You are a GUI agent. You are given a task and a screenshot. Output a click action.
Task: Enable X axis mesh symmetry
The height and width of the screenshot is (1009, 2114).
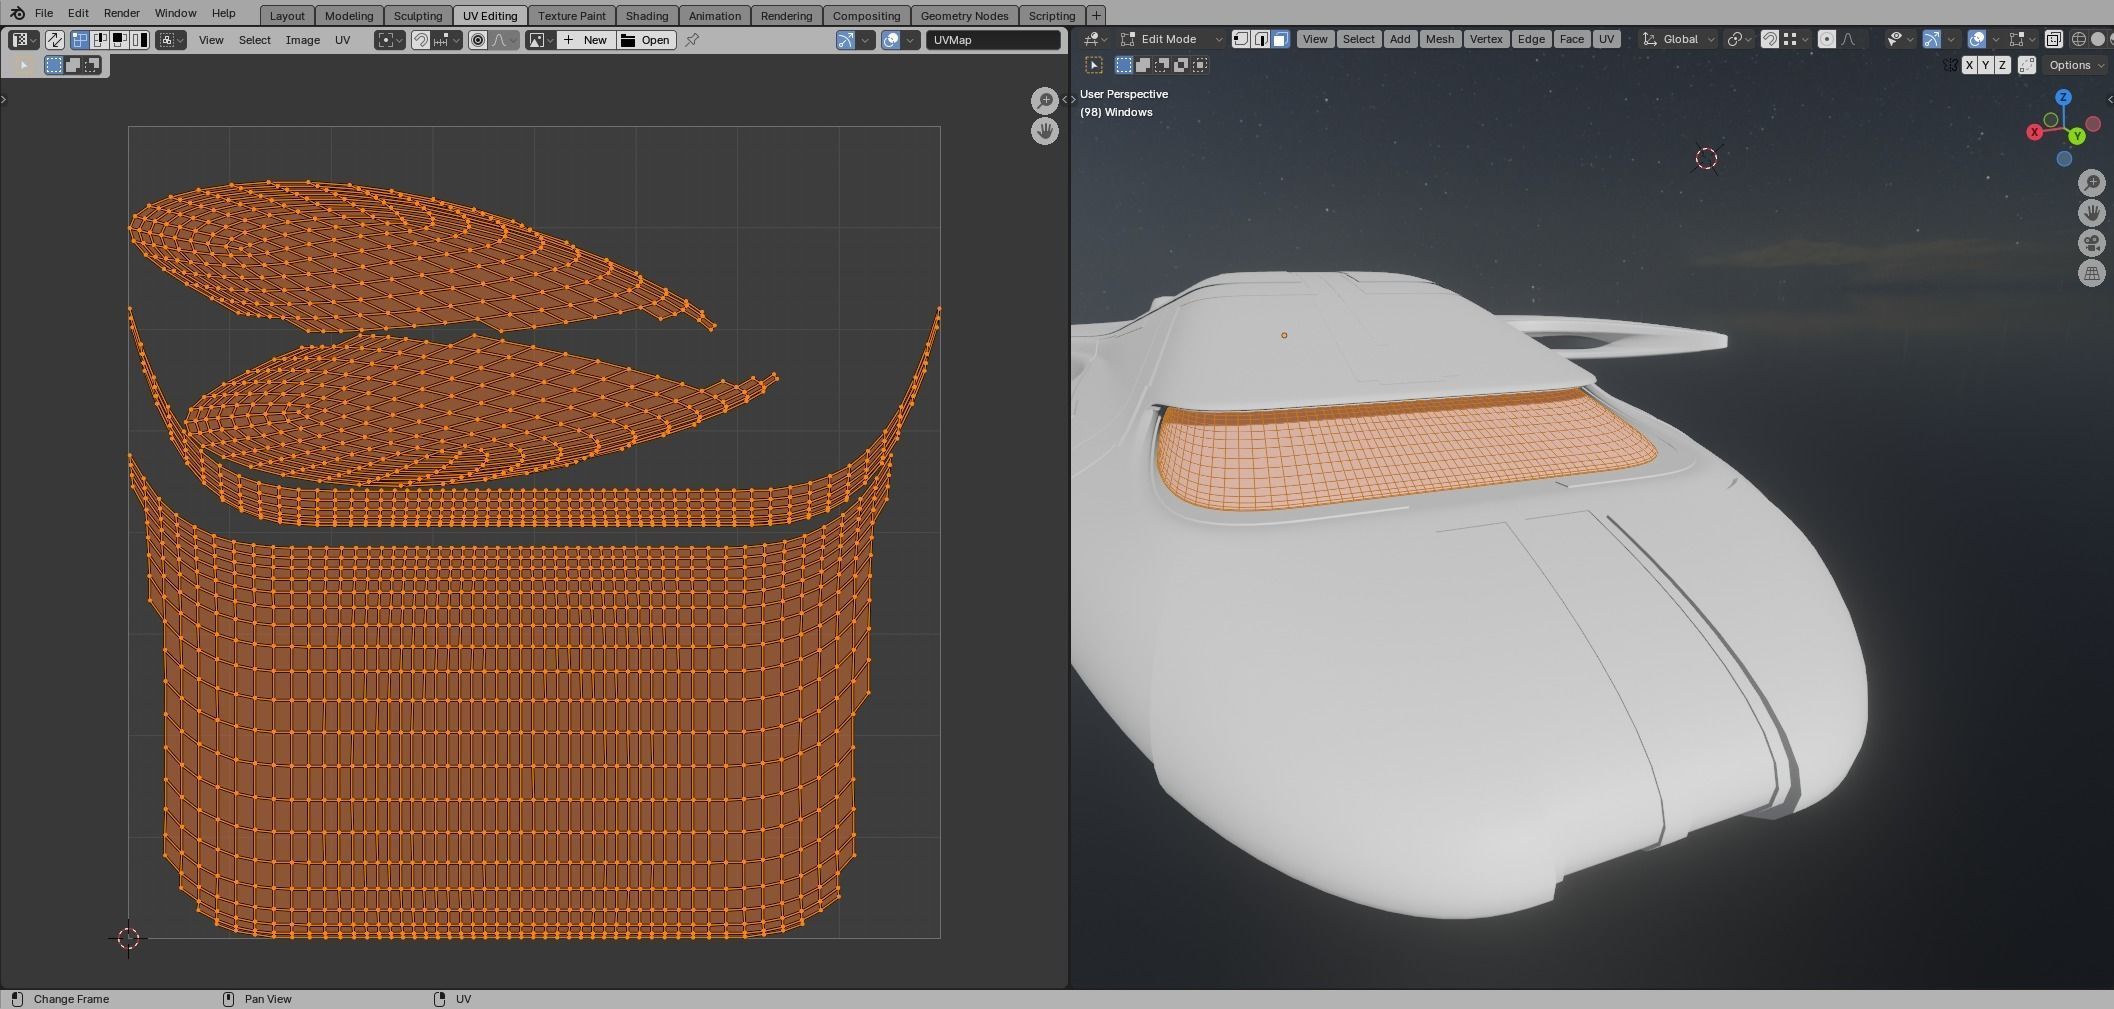[x=1969, y=65]
